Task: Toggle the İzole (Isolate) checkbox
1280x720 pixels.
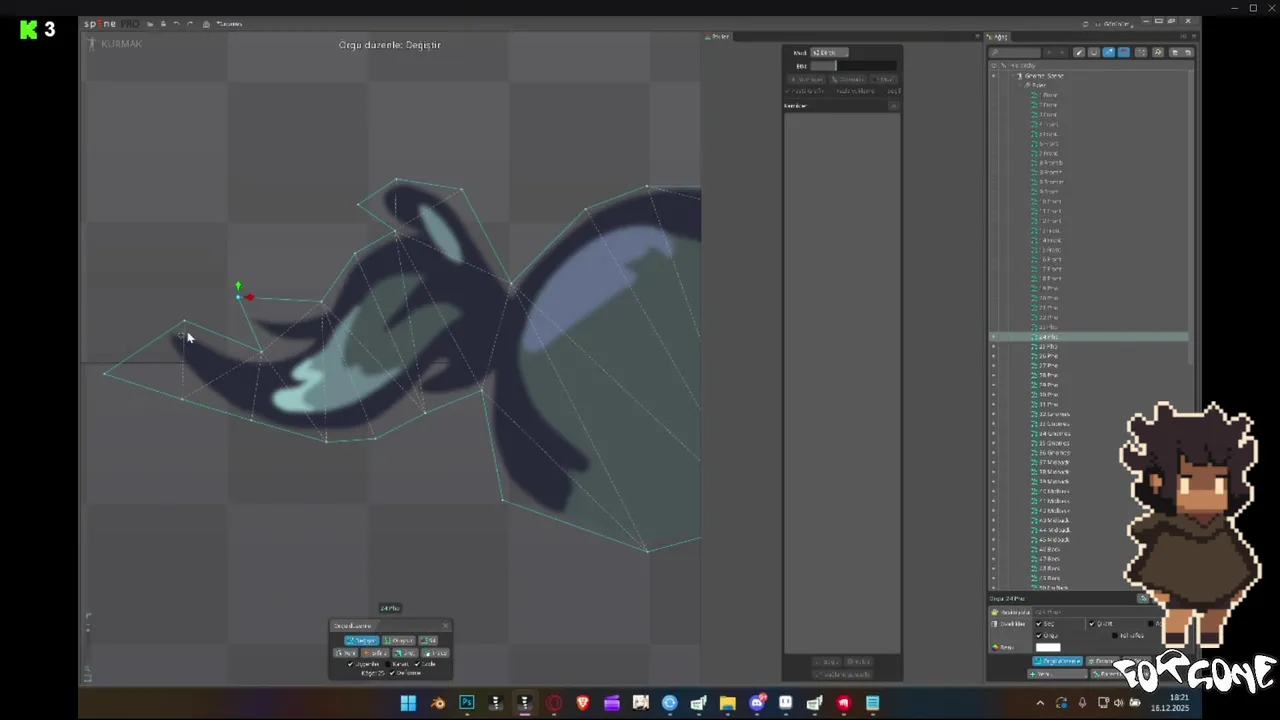Action: pos(417,664)
